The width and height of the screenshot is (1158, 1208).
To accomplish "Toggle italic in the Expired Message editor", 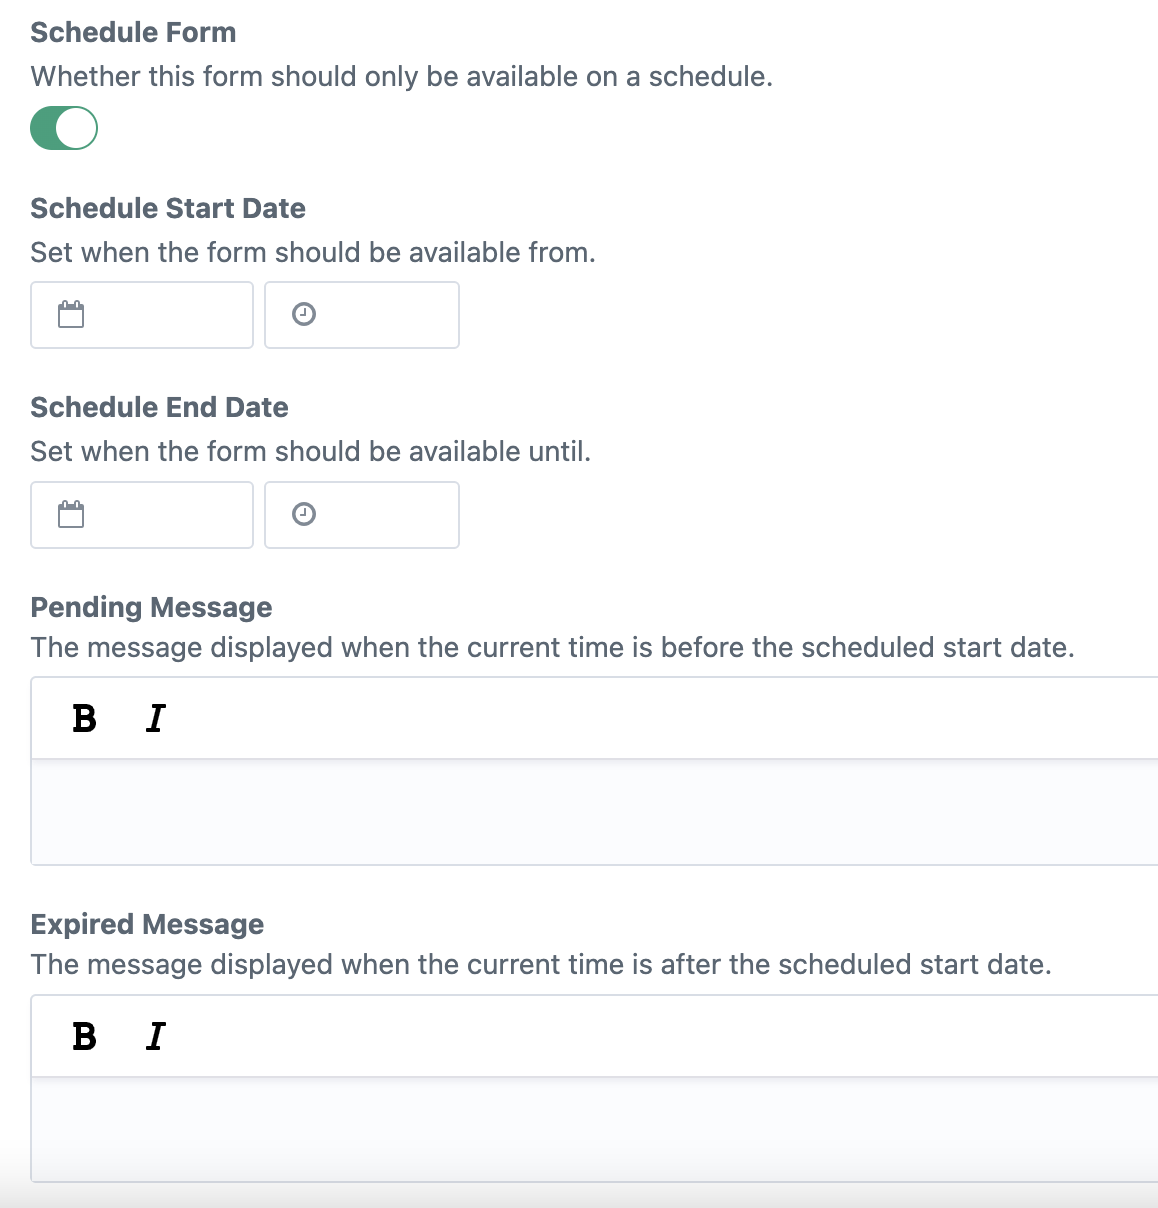I will [x=155, y=1036].
